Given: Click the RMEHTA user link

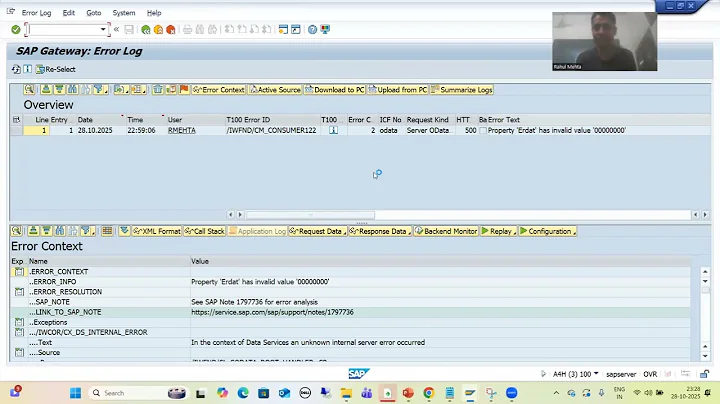Looking at the screenshot, I should (182, 131).
